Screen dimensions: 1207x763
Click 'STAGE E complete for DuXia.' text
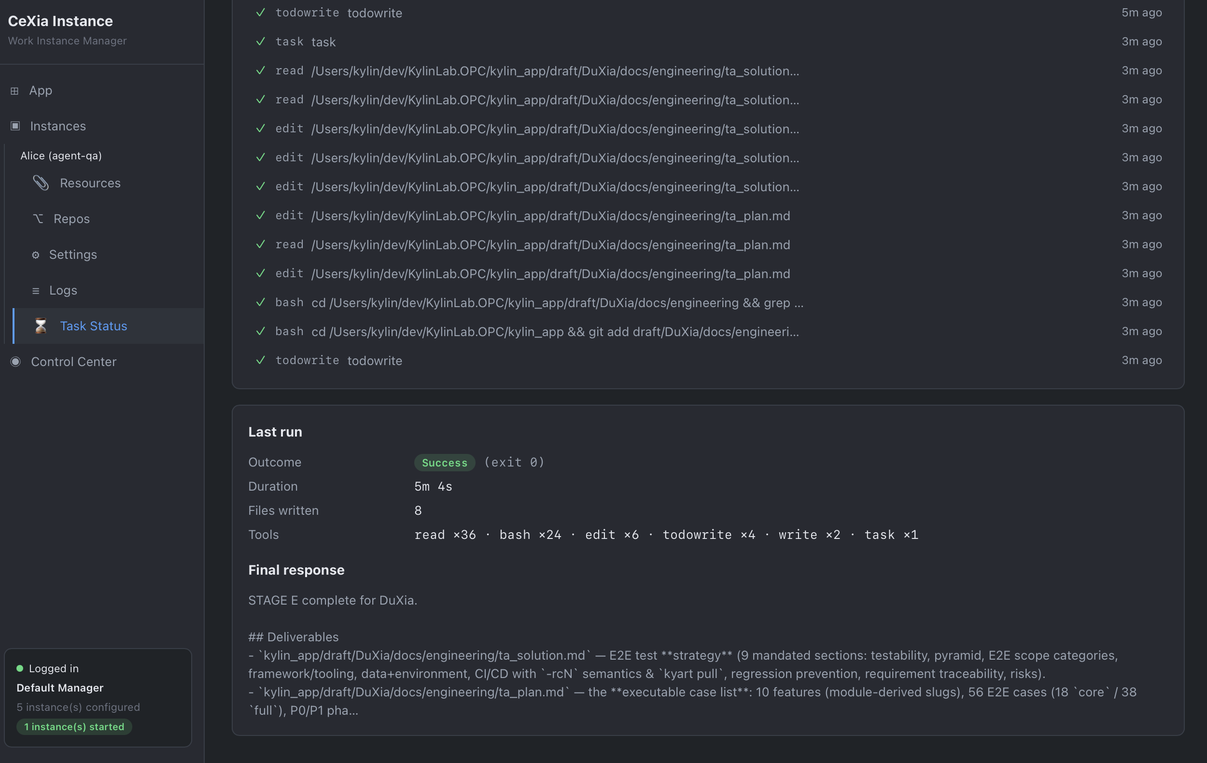[x=333, y=601]
